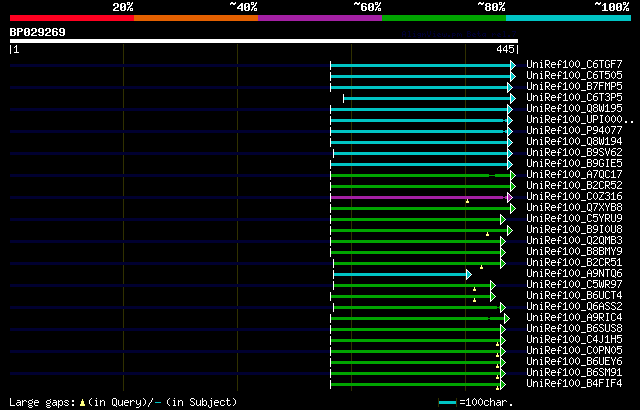Select the UniRef100_B9GIE5 label

pos(574,164)
